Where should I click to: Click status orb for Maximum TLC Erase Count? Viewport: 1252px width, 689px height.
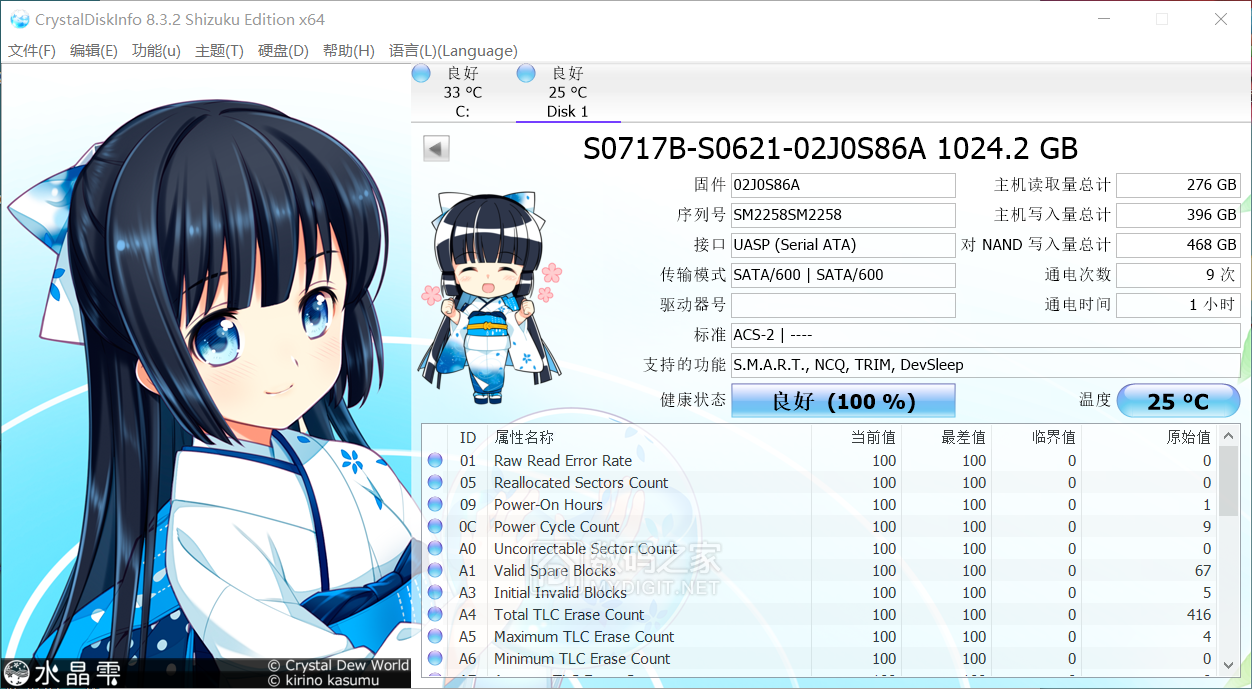[x=435, y=637]
